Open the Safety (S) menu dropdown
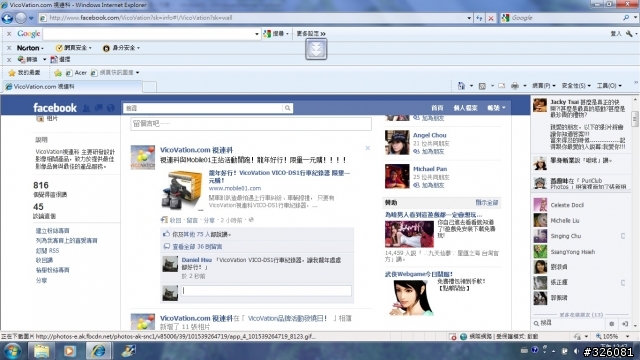Viewport: 640px width, 360px height. tap(576, 86)
